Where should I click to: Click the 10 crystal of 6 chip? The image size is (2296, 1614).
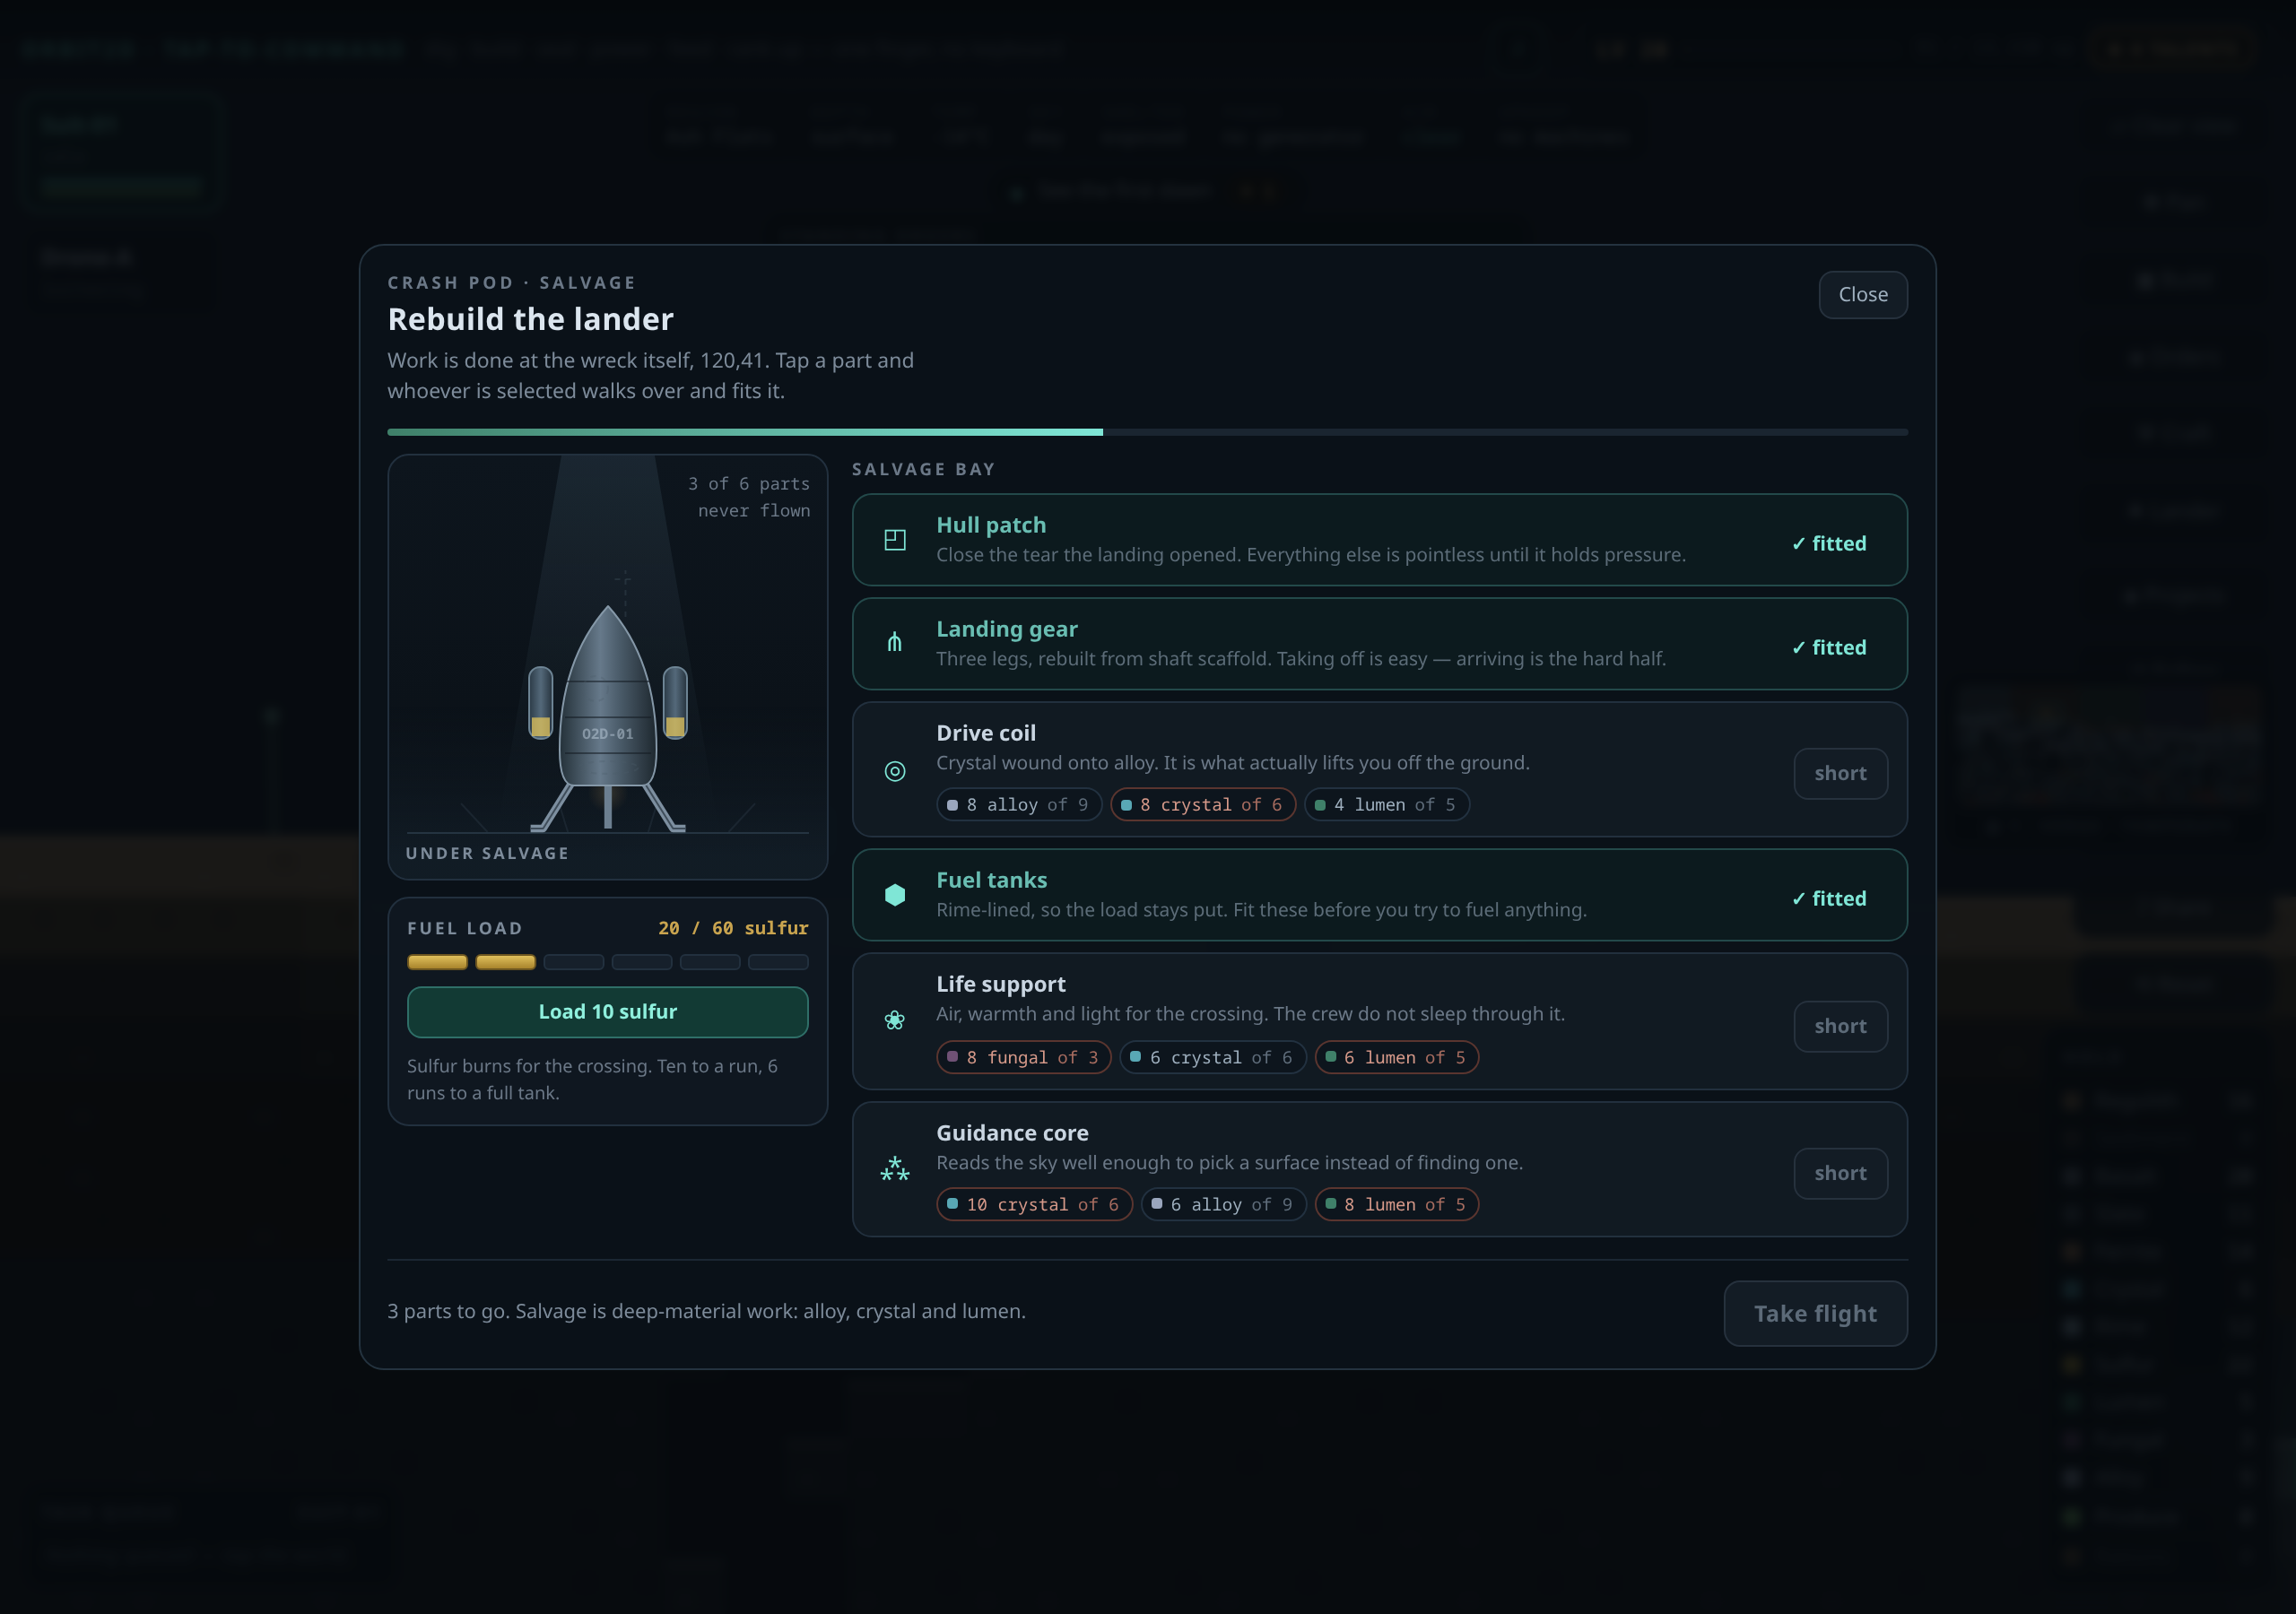1034,1205
